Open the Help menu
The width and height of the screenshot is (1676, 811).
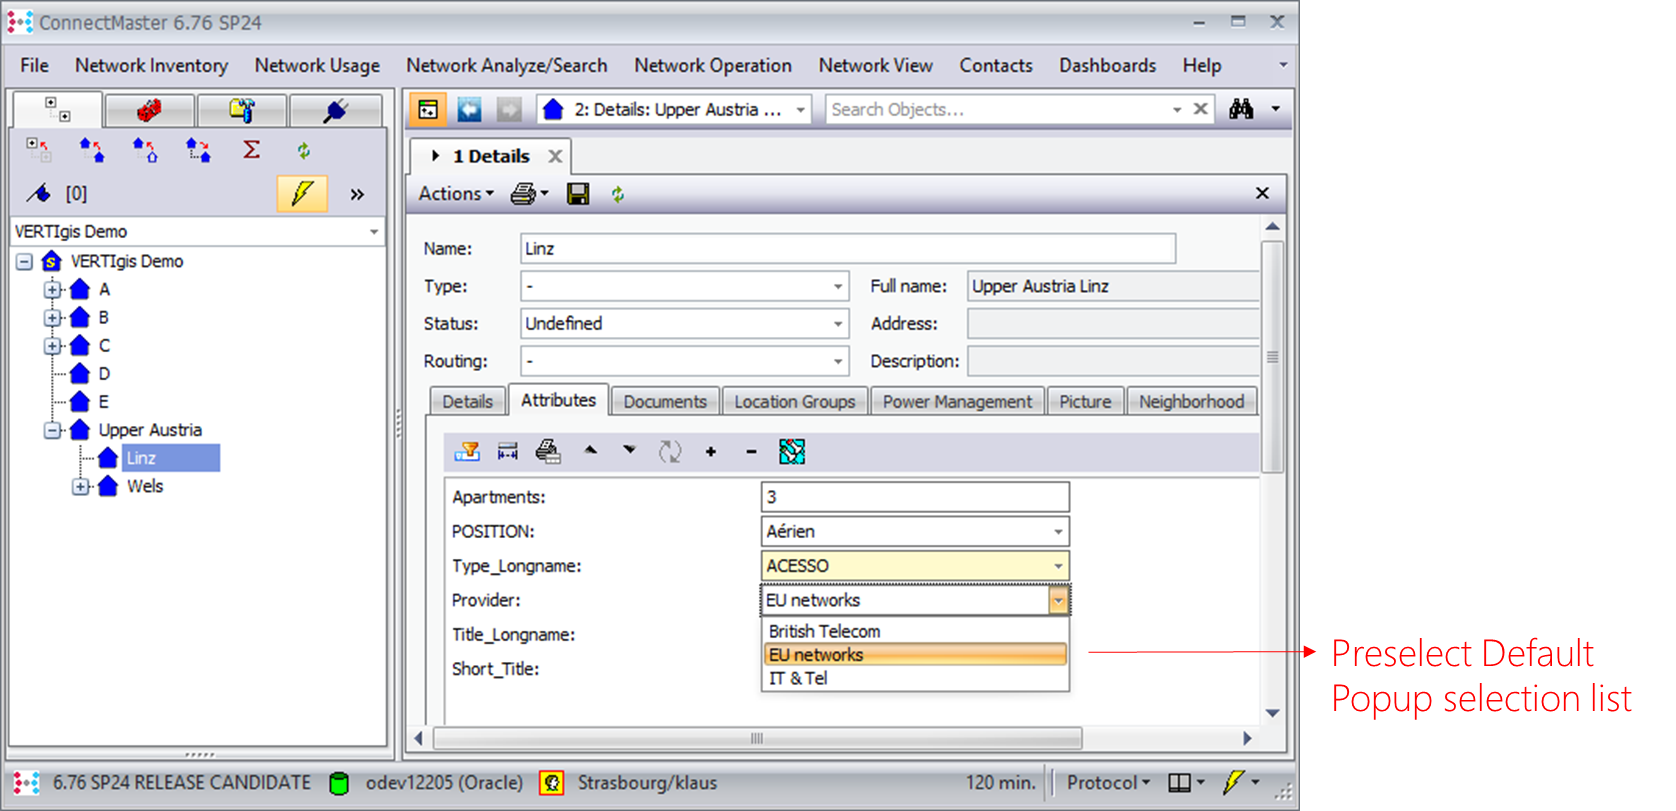pyautogui.click(x=1202, y=65)
